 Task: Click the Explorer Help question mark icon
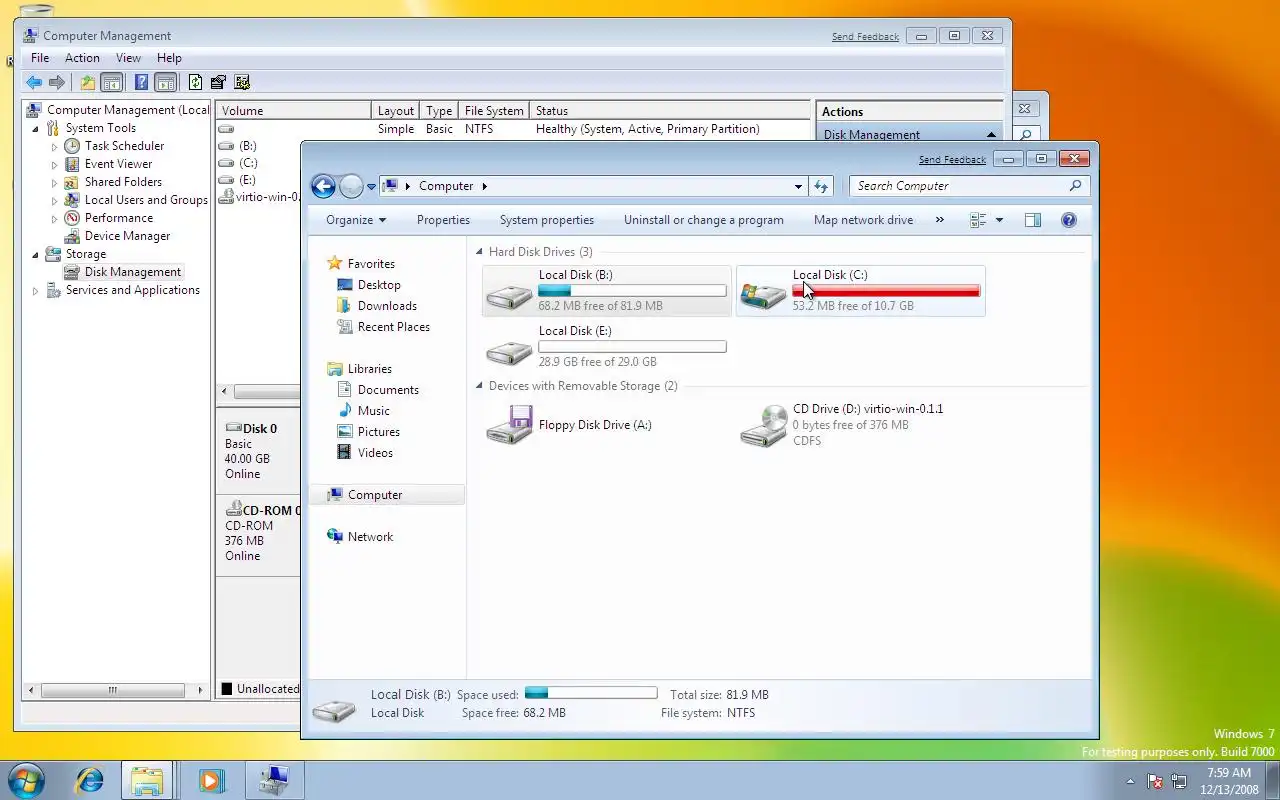coord(1069,220)
